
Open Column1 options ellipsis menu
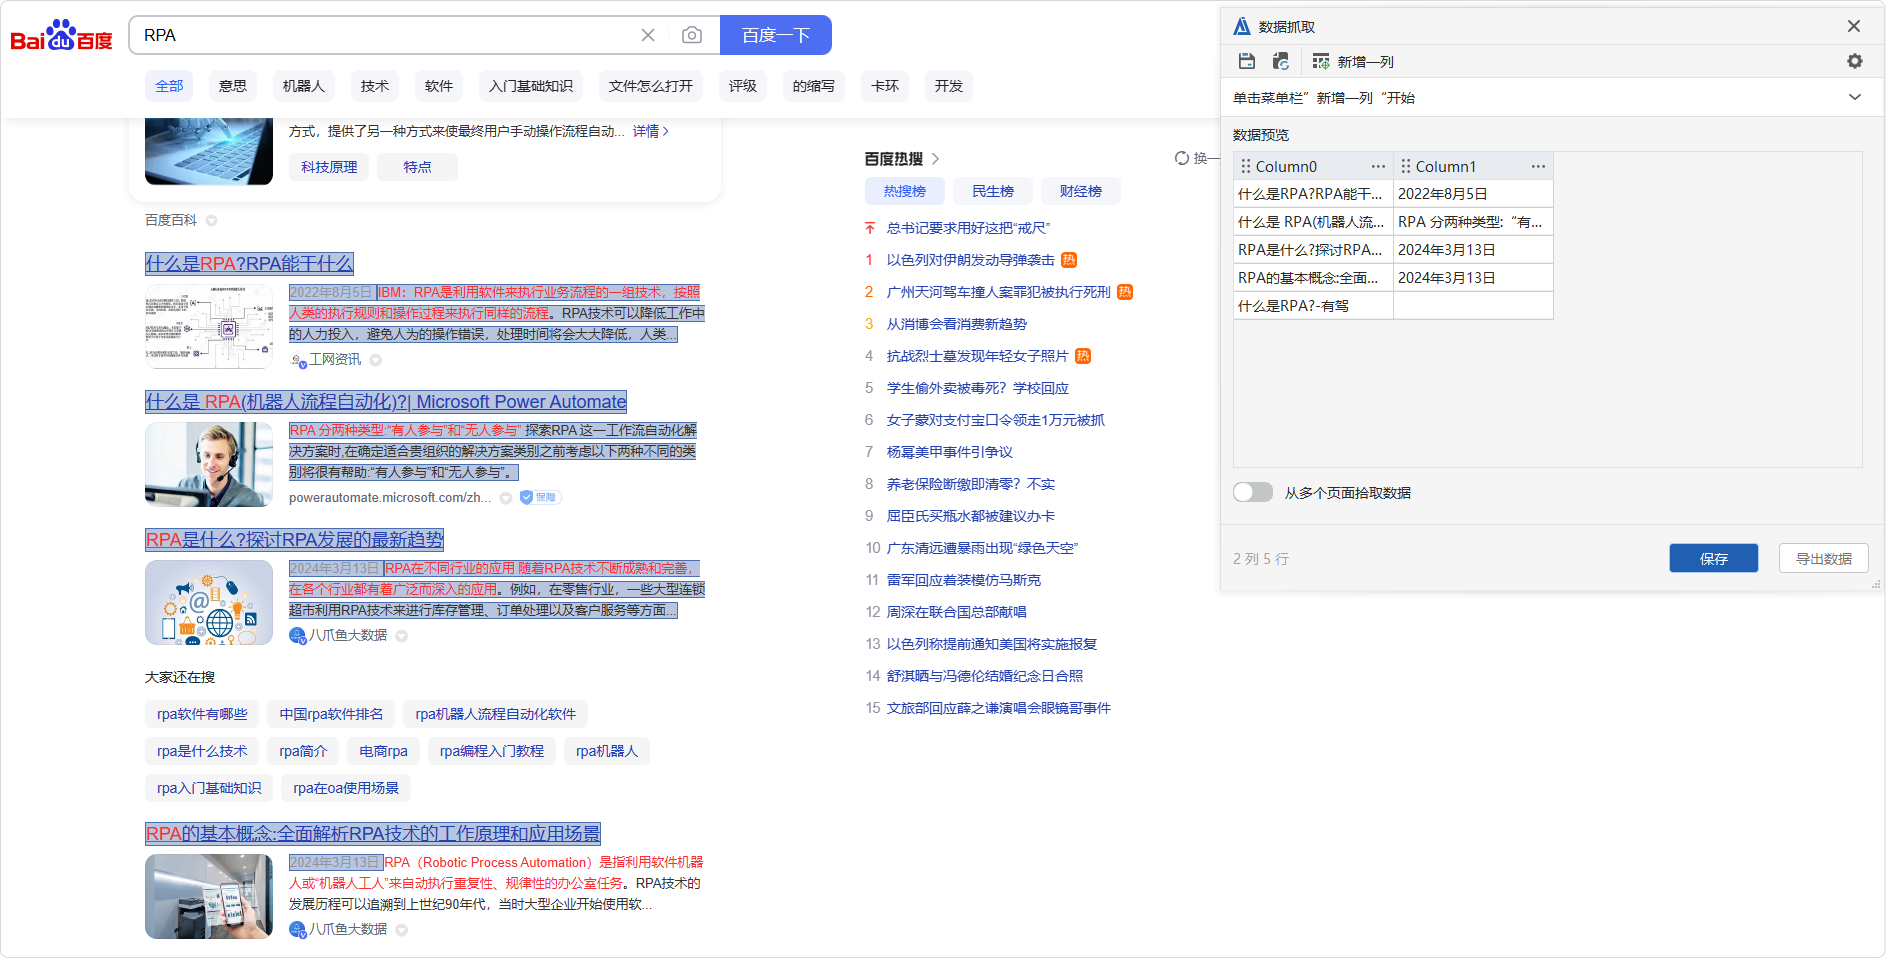pos(1538,166)
